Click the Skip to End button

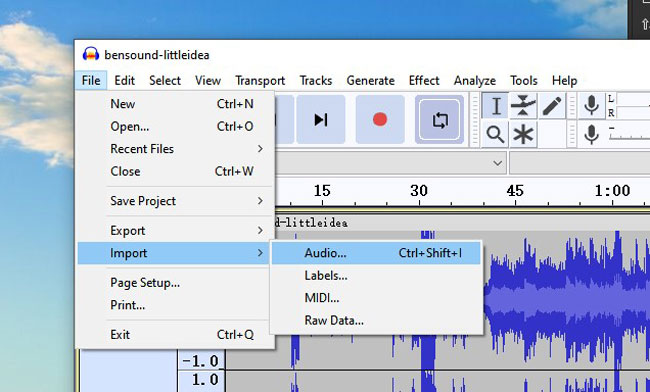point(320,119)
